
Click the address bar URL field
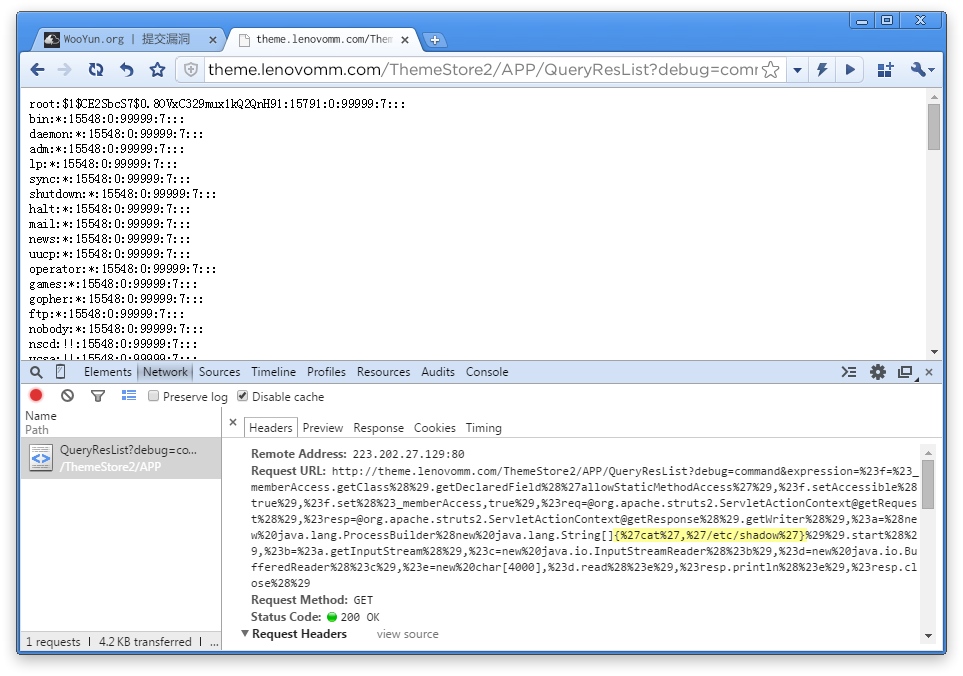click(483, 70)
